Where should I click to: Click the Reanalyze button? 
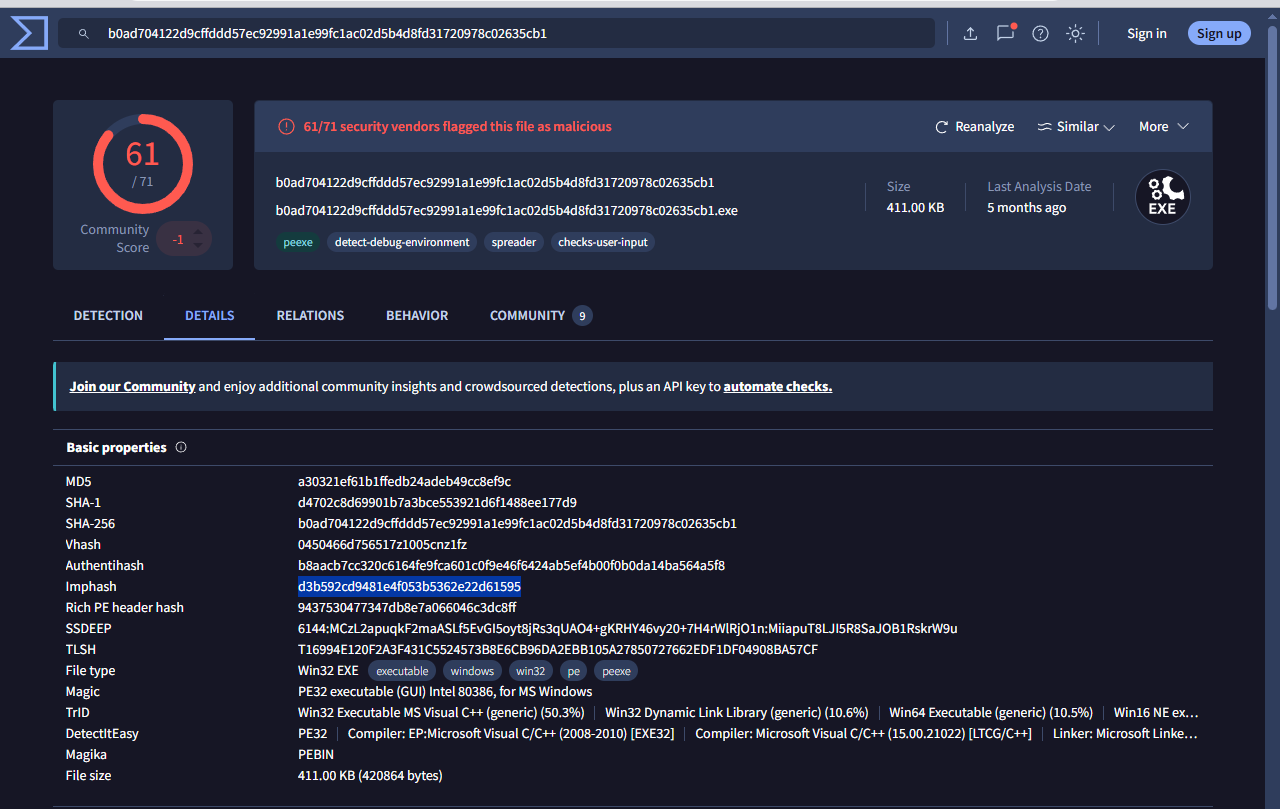(x=974, y=127)
